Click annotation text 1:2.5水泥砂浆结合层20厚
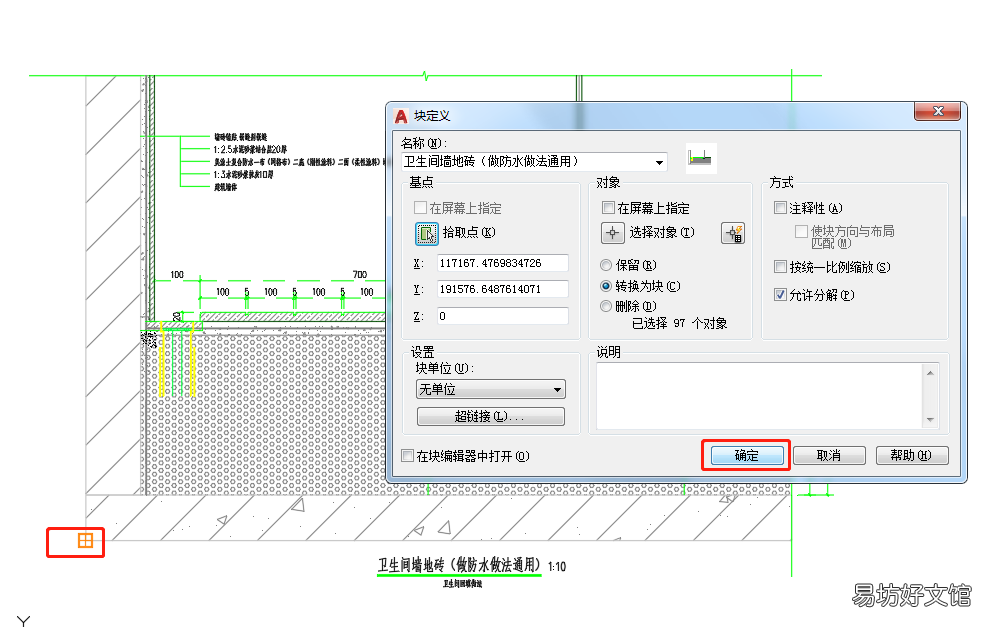 click(x=250, y=149)
